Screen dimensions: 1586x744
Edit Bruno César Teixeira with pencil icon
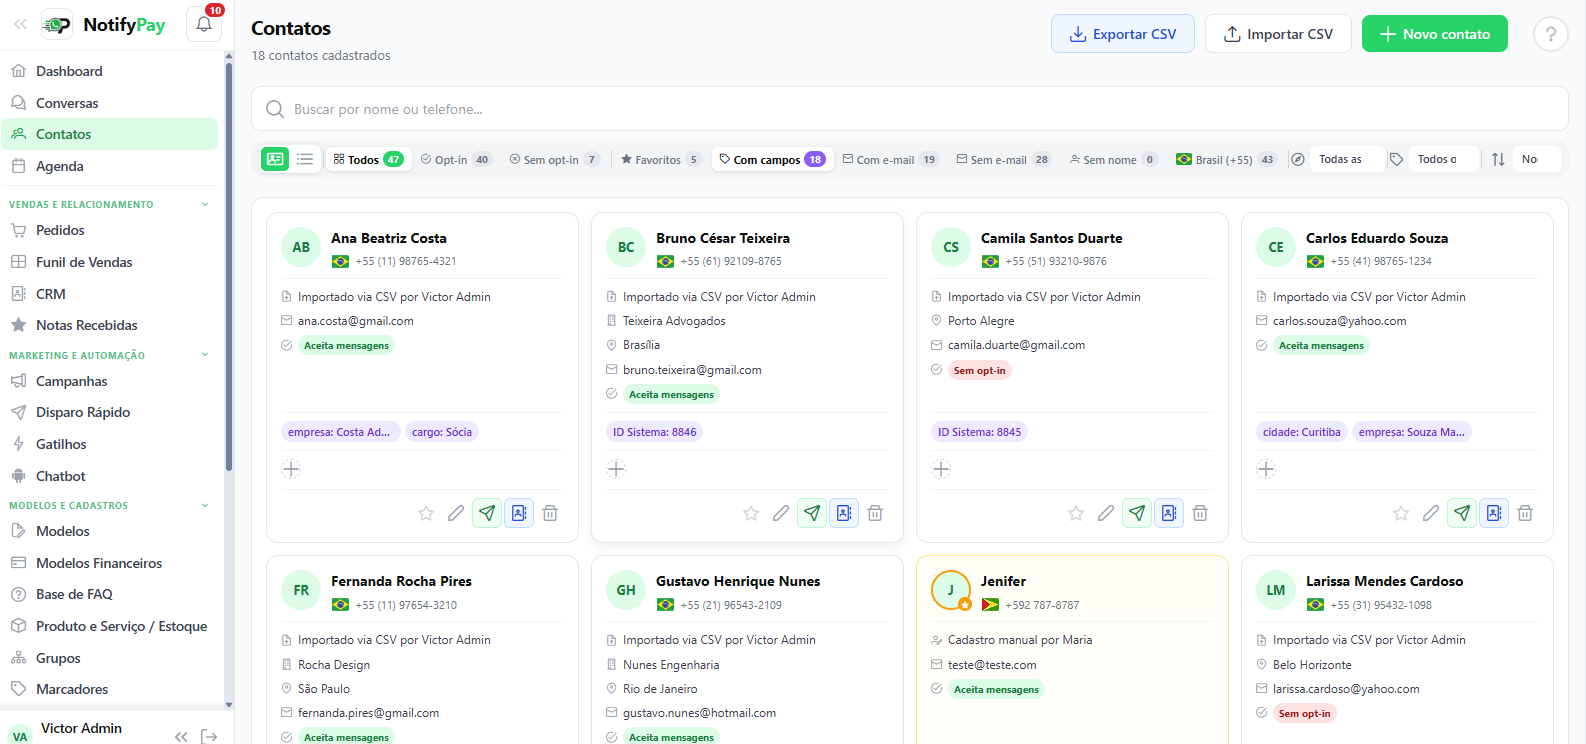781,513
